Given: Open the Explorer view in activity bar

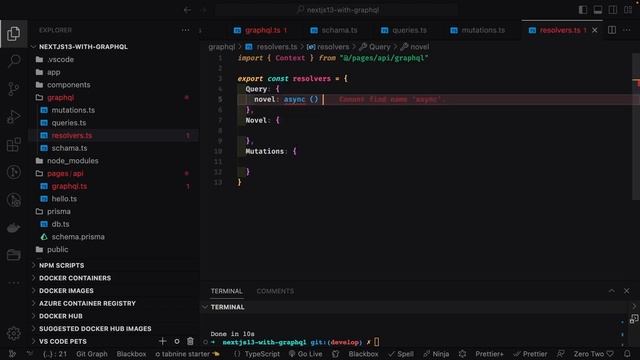Looking at the screenshot, I should (x=13, y=33).
